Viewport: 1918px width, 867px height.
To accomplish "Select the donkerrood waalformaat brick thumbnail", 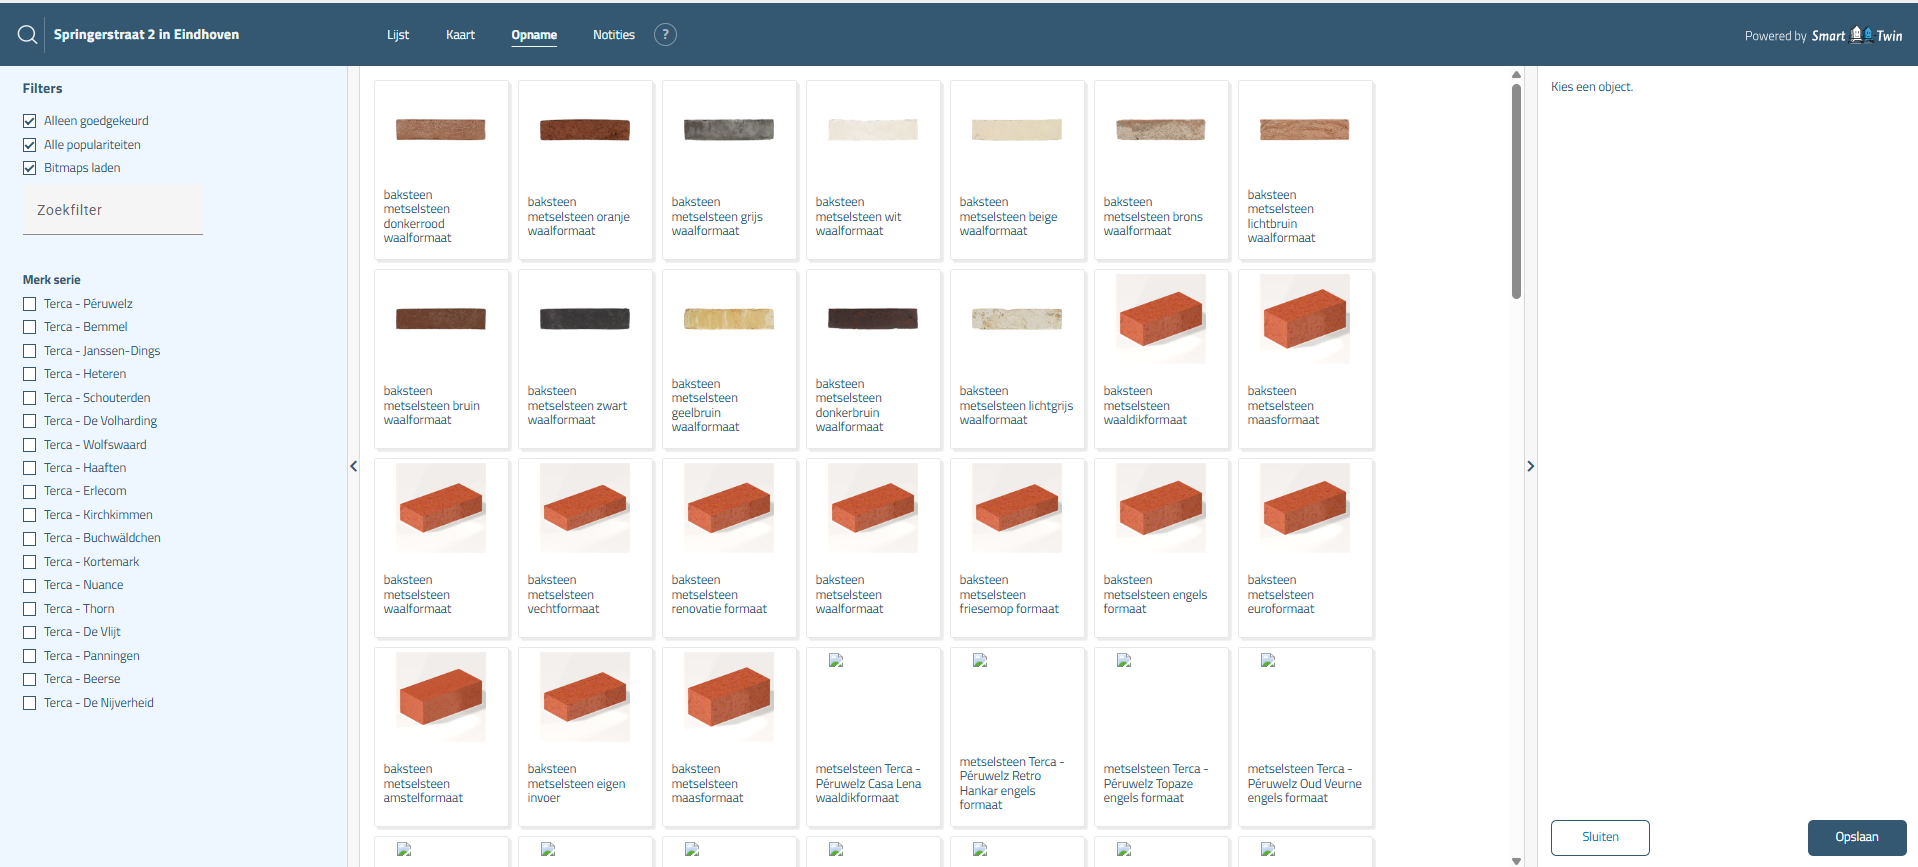I will coord(440,130).
